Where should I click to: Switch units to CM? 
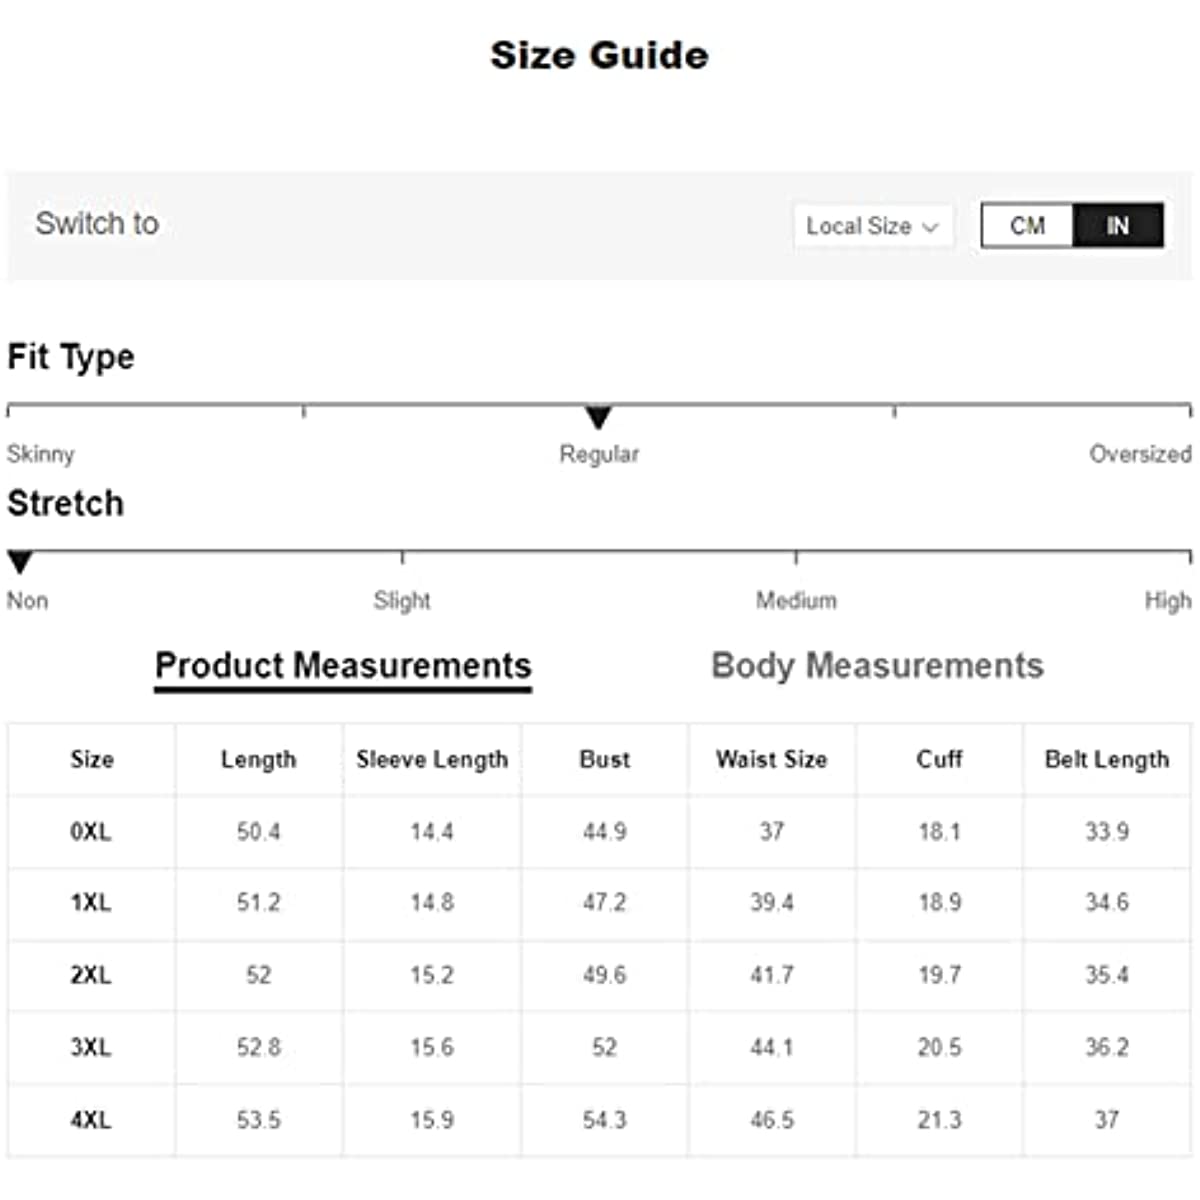click(x=1027, y=226)
